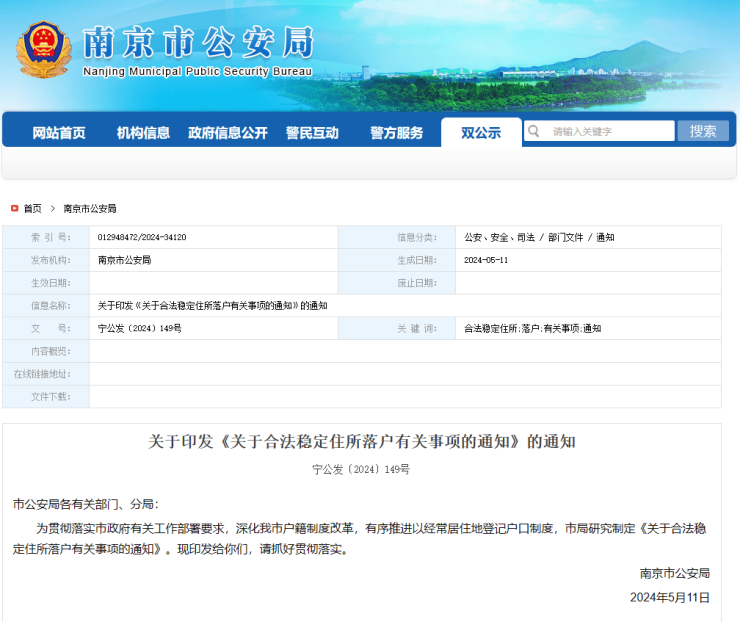The width and height of the screenshot is (740, 622).
Task: Navigate to the 警方服务 menu item
Action: coord(396,132)
